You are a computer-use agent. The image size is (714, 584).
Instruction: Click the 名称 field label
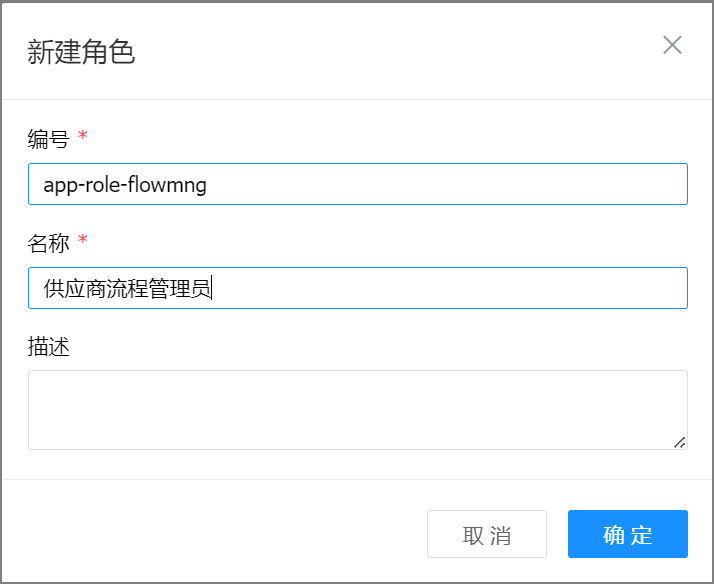[48, 243]
